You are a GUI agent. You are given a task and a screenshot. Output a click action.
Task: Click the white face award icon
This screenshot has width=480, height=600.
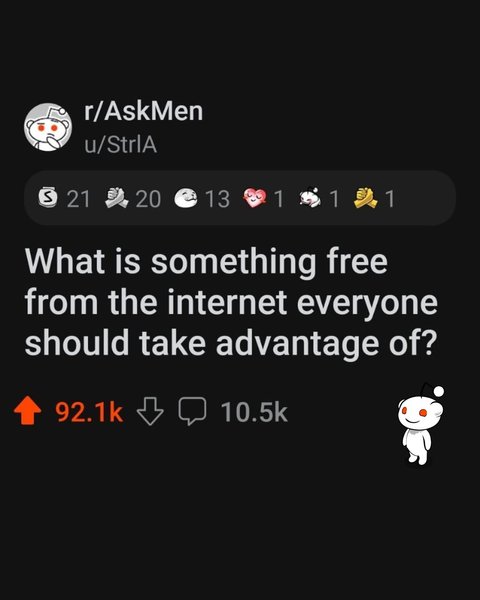pos(186,198)
